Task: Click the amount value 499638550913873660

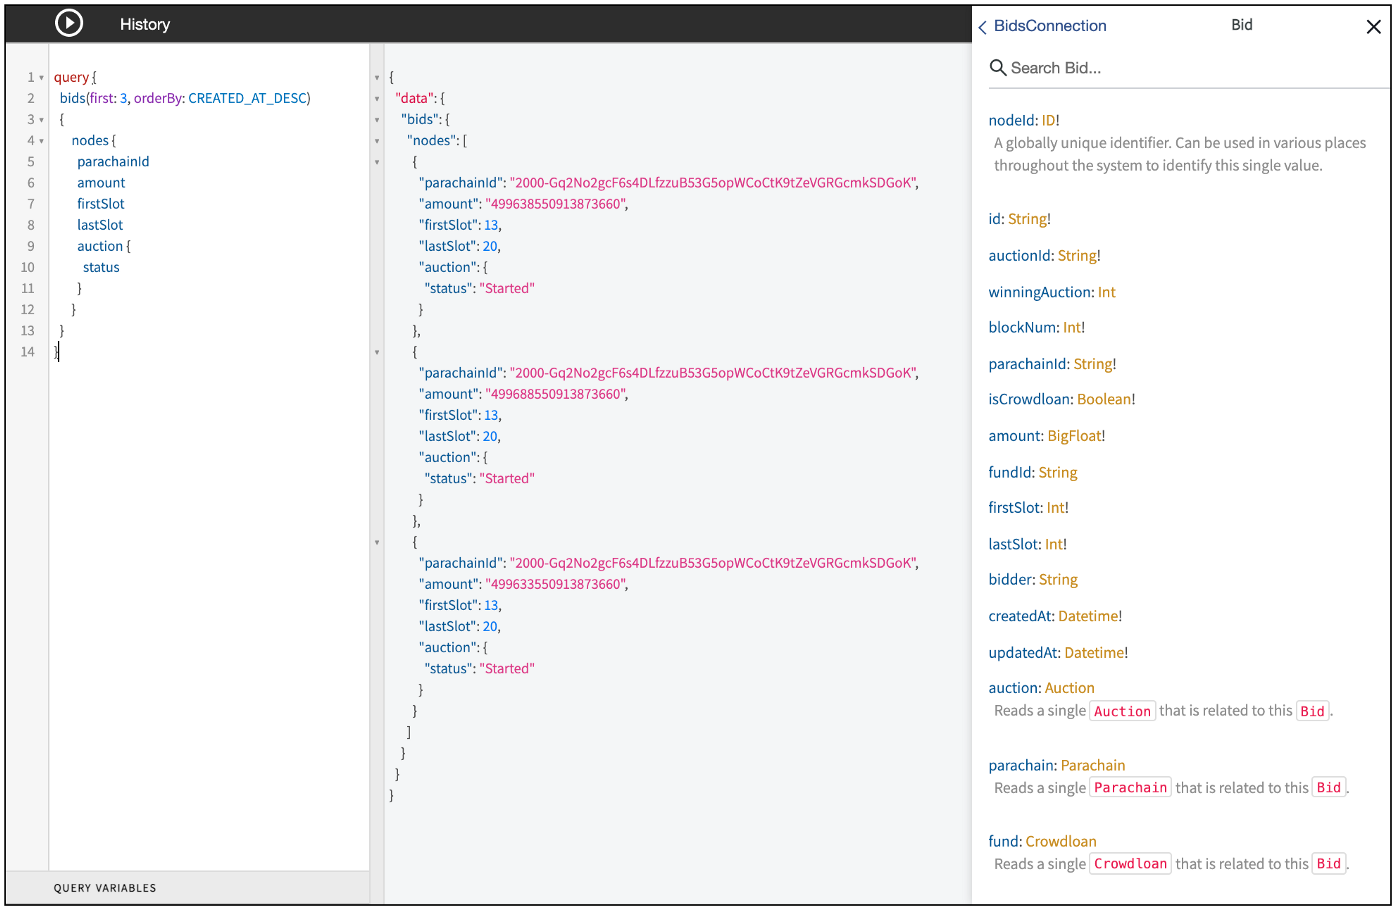Action: pyautogui.click(x=555, y=204)
